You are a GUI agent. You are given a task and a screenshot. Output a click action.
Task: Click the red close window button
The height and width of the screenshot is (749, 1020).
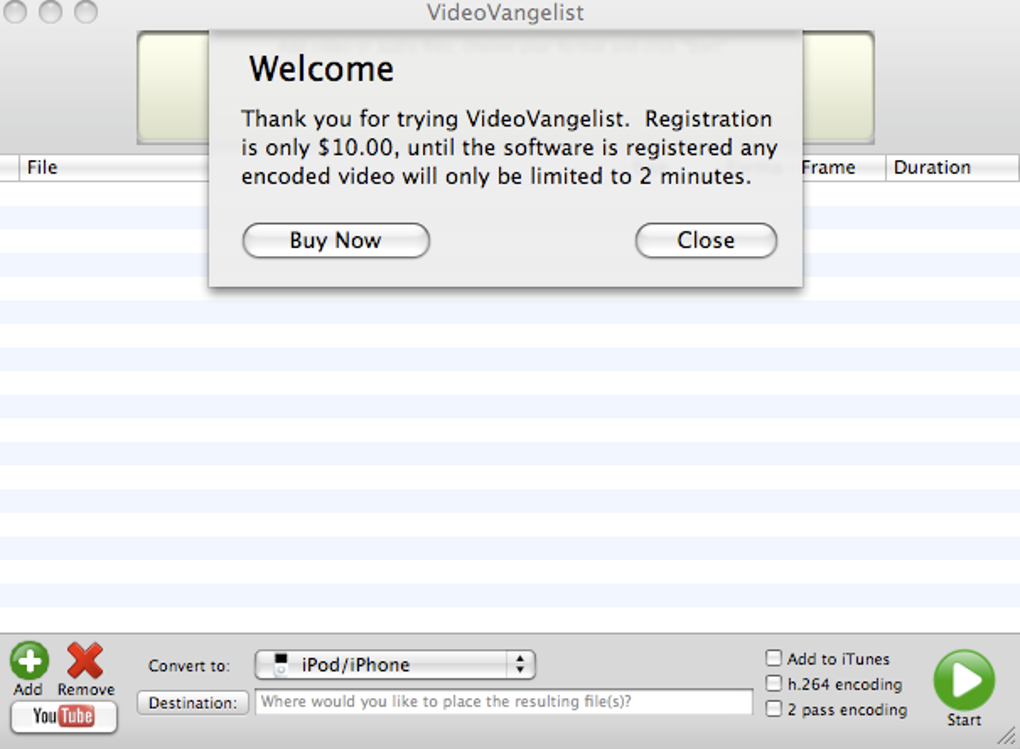[x=14, y=11]
